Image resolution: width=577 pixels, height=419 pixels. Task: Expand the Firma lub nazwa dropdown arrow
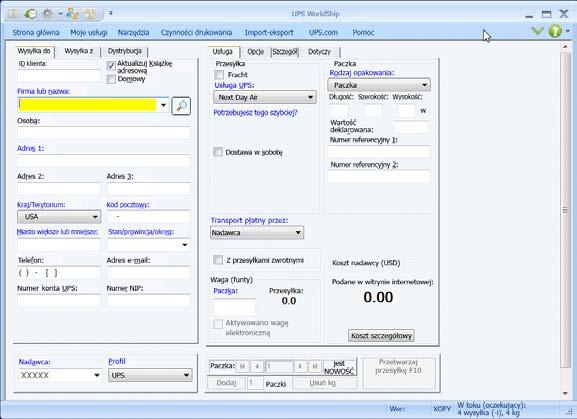[163, 105]
